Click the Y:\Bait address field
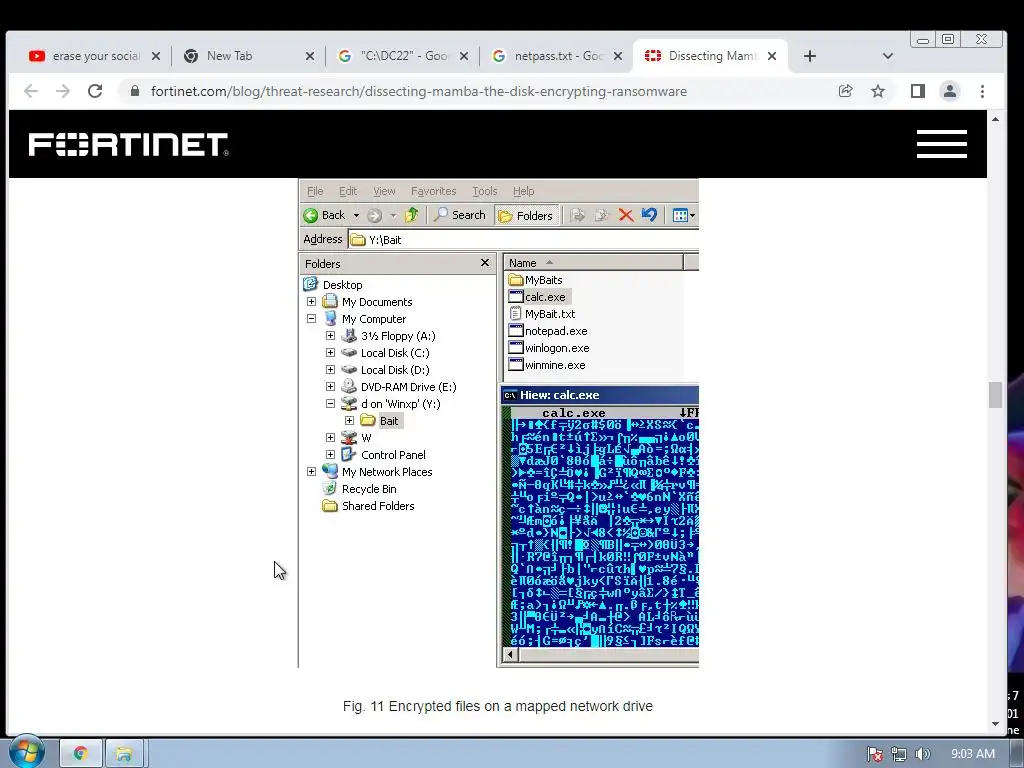Screen dimensions: 1024x768 click(524, 240)
